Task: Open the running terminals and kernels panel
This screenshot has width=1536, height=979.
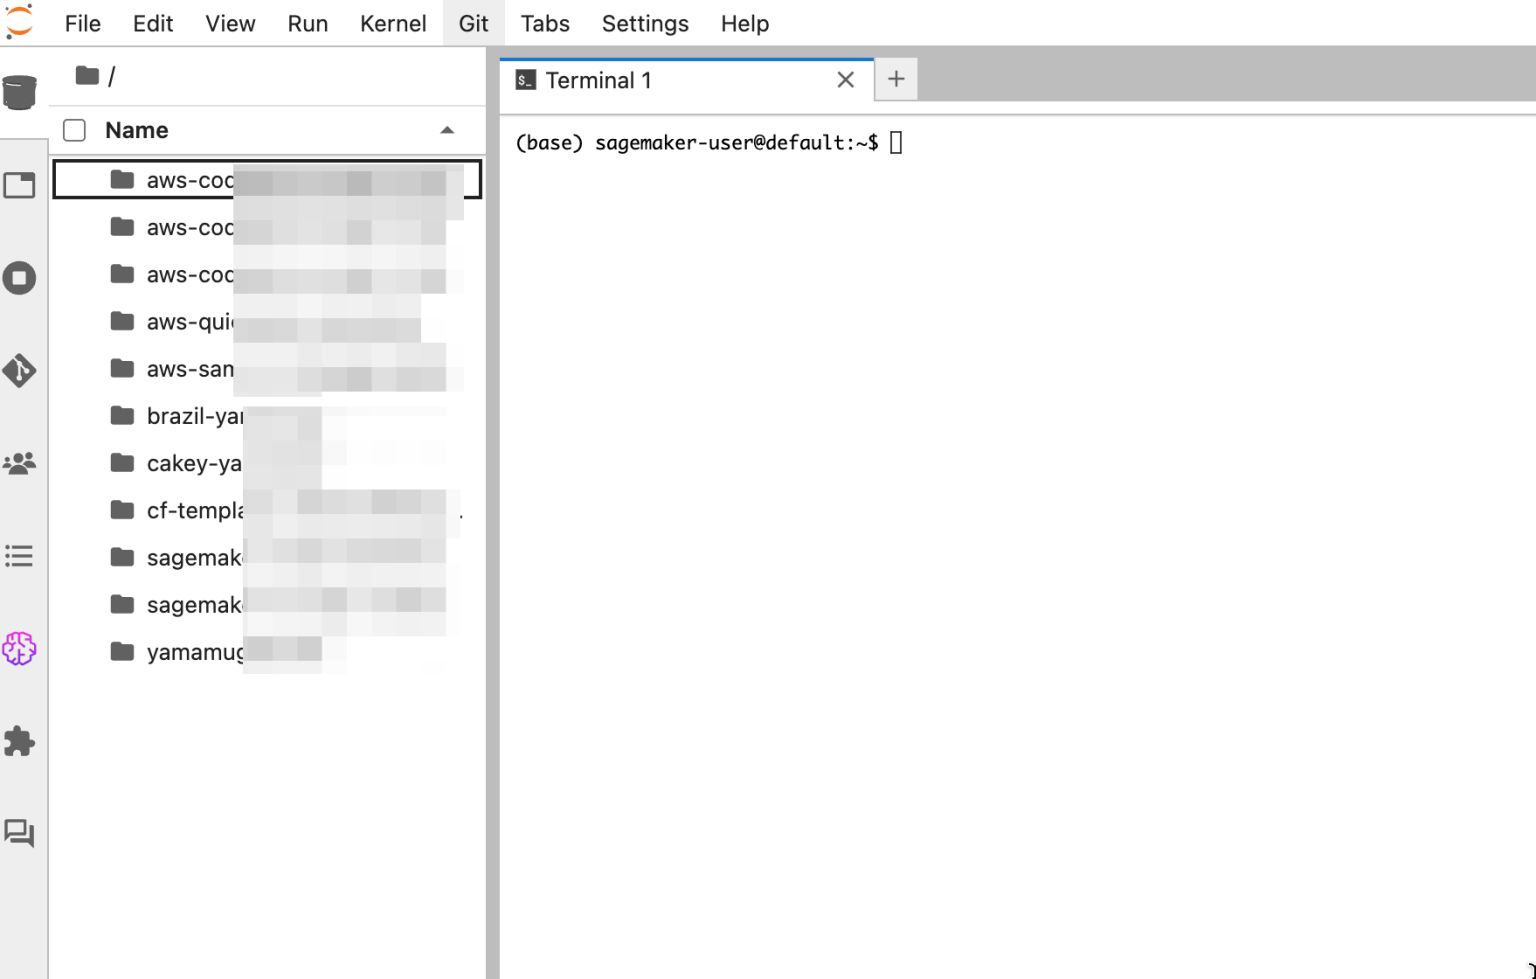Action: pos(19,278)
